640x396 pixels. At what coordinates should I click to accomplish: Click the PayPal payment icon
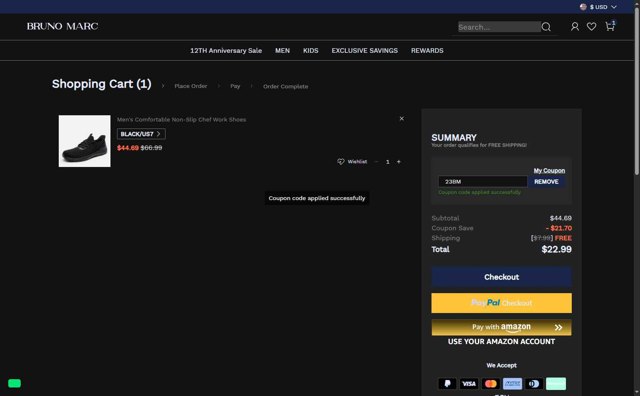447,383
